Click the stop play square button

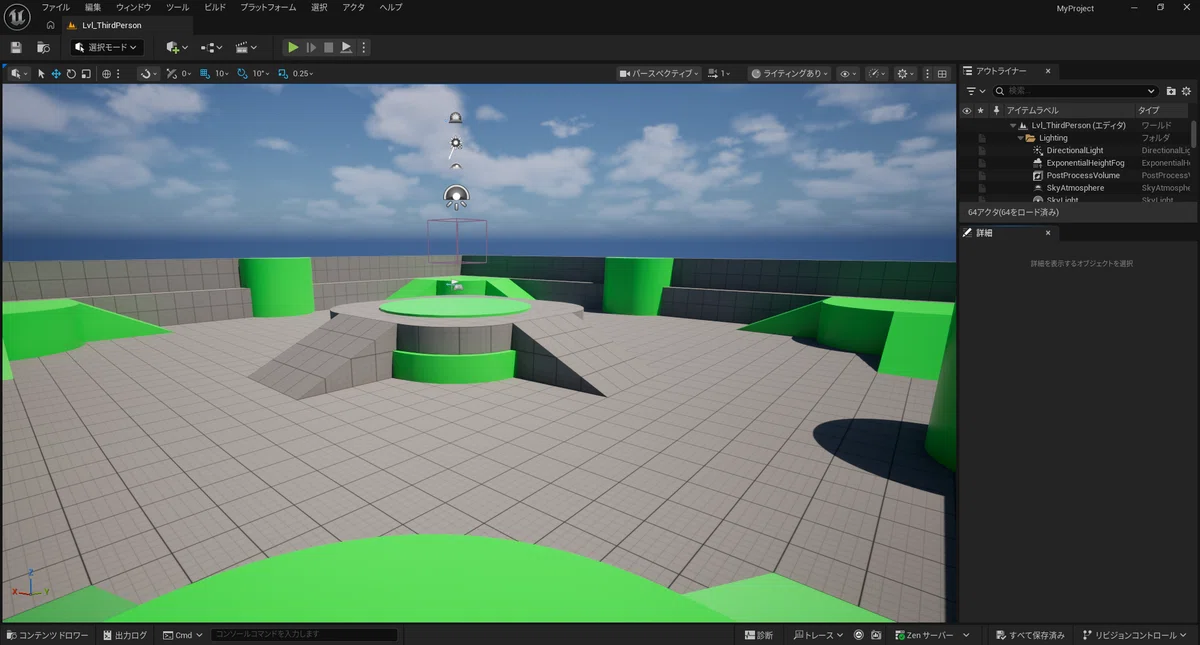click(x=328, y=47)
